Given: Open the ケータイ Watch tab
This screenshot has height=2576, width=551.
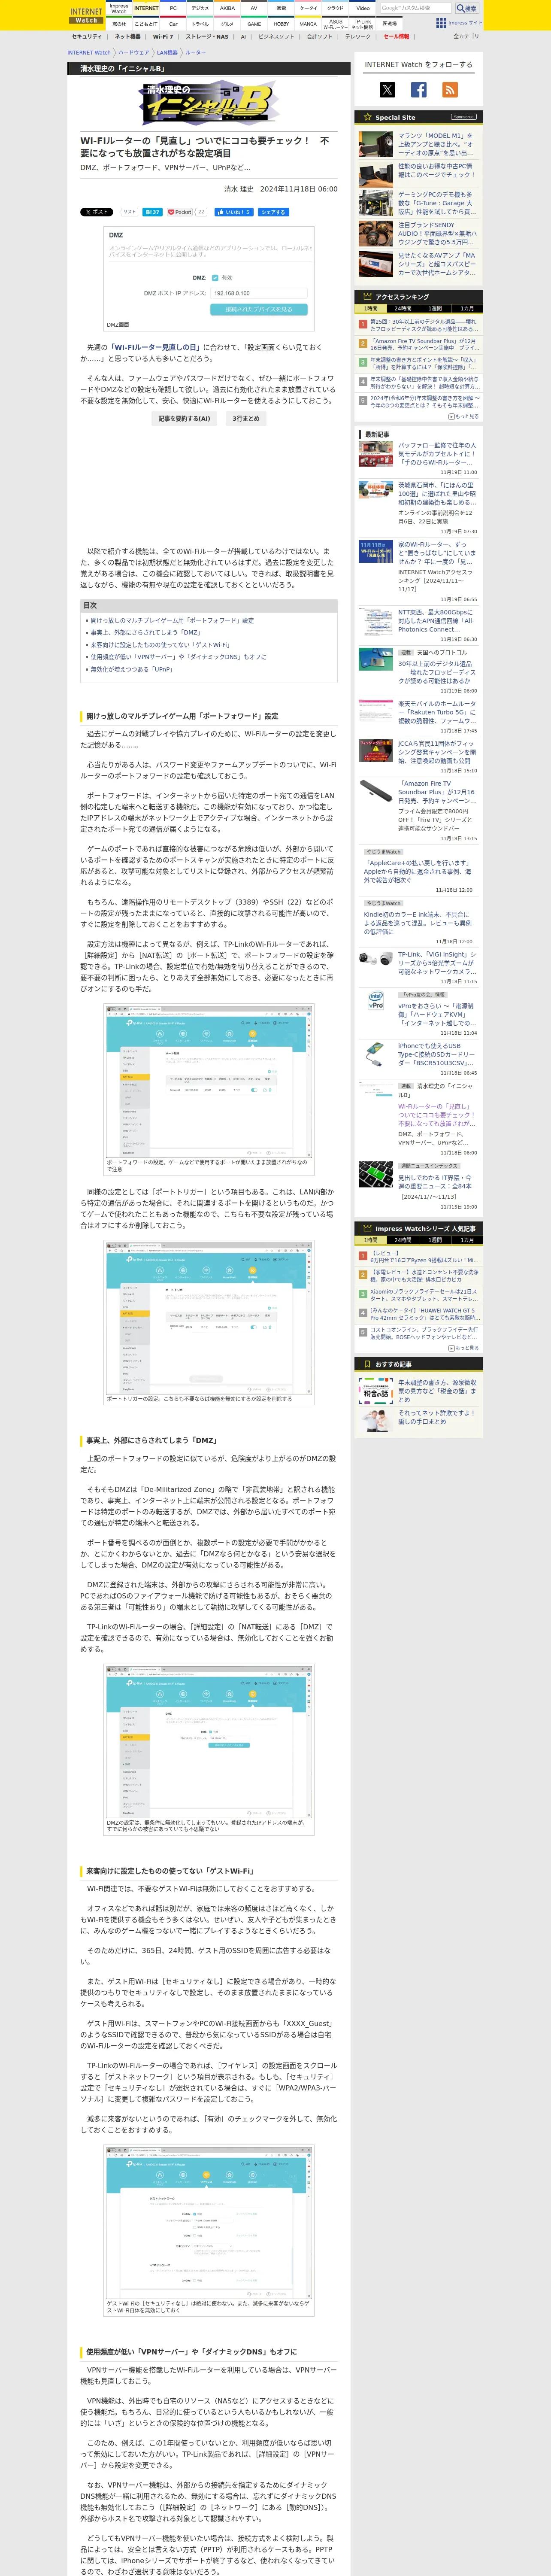Looking at the screenshot, I should 308,8.
